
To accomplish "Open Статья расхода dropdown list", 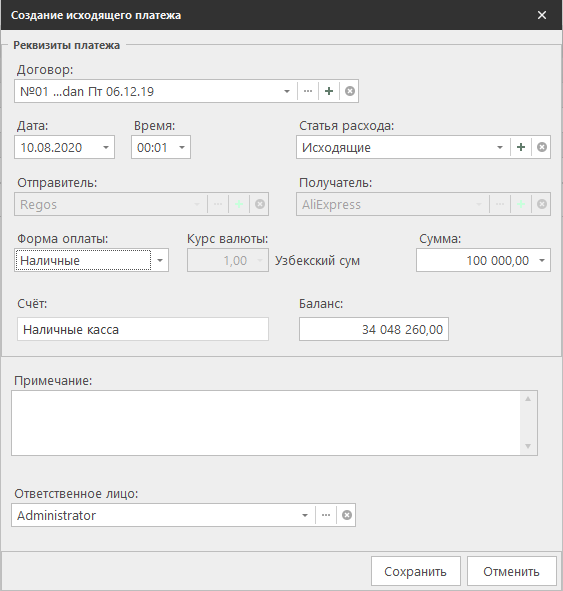I will tap(500, 147).
